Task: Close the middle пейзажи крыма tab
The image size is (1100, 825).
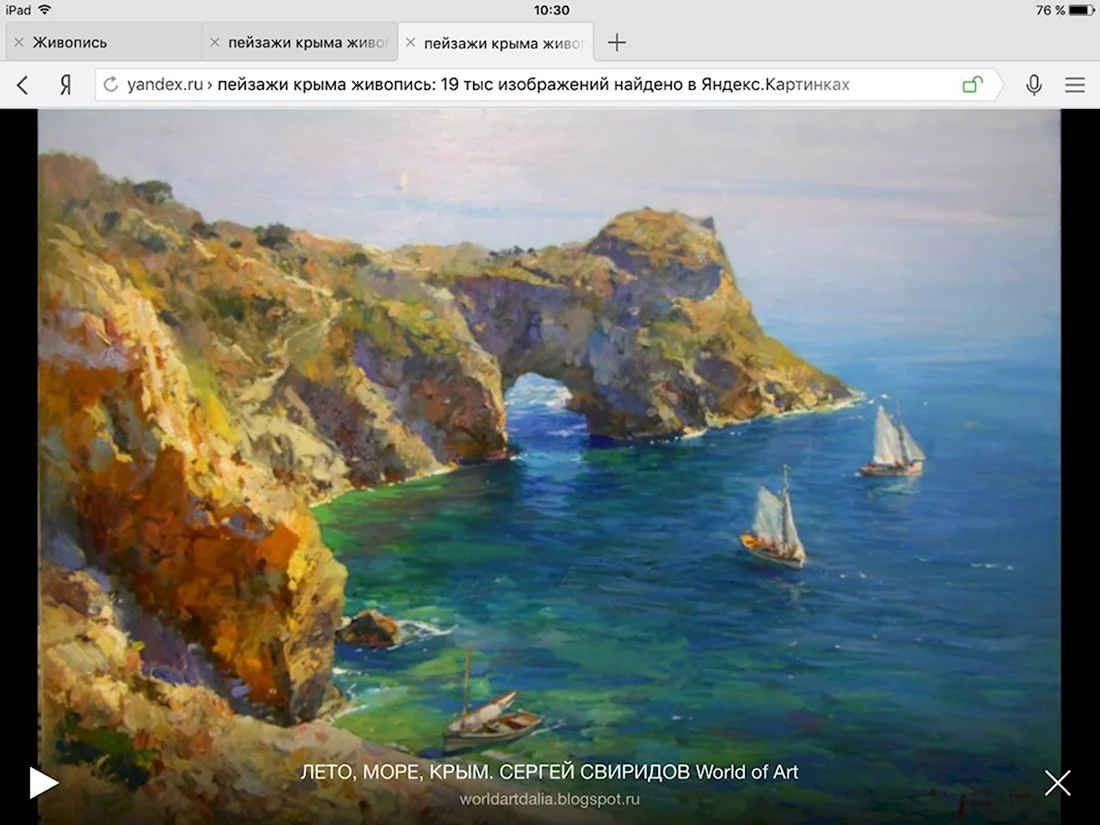Action: click(215, 43)
